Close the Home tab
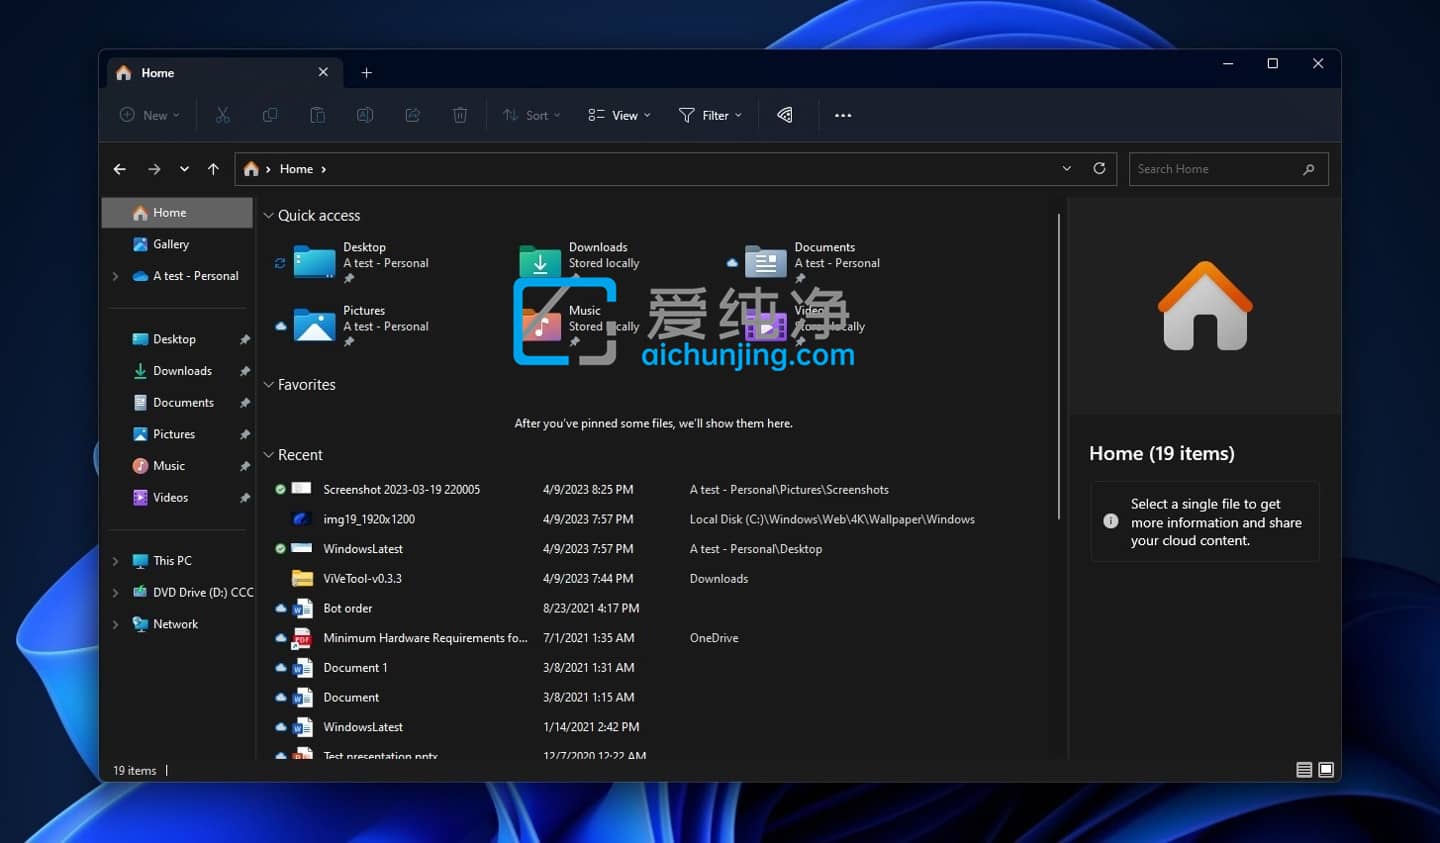The height and width of the screenshot is (843, 1440). (323, 72)
